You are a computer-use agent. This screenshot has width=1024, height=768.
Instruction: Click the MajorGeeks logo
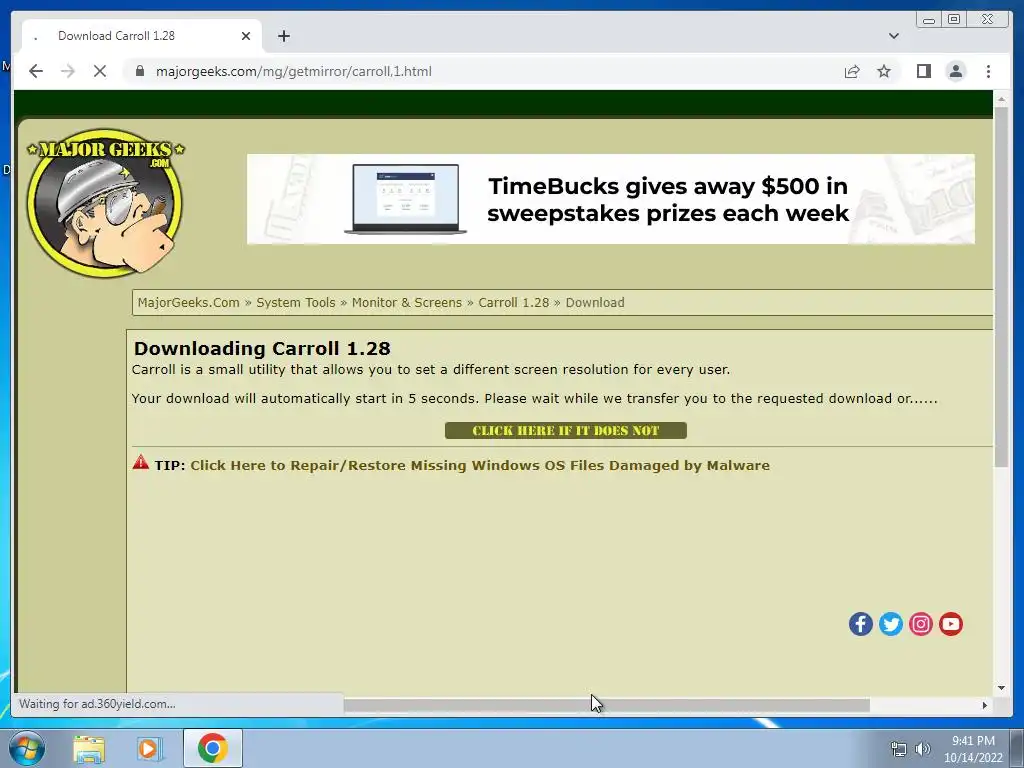[105, 202]
